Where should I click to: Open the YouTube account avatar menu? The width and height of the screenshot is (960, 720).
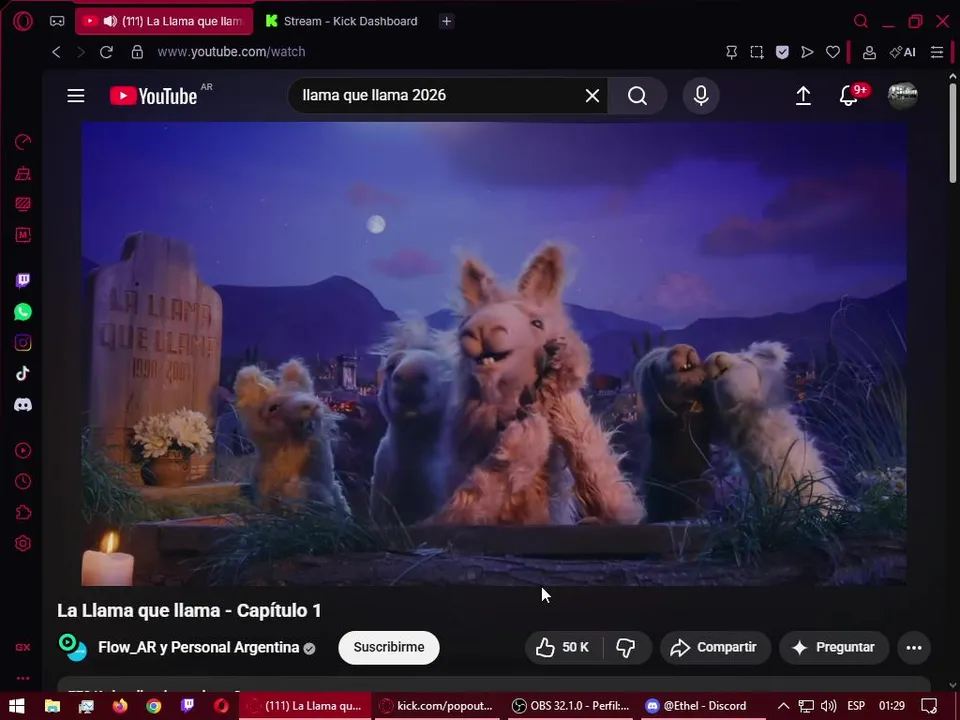point(902,96)
